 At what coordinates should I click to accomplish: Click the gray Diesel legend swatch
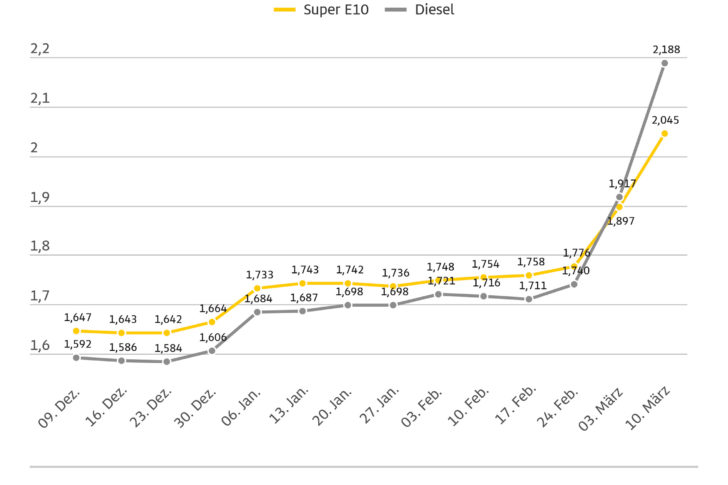[392, 10]
